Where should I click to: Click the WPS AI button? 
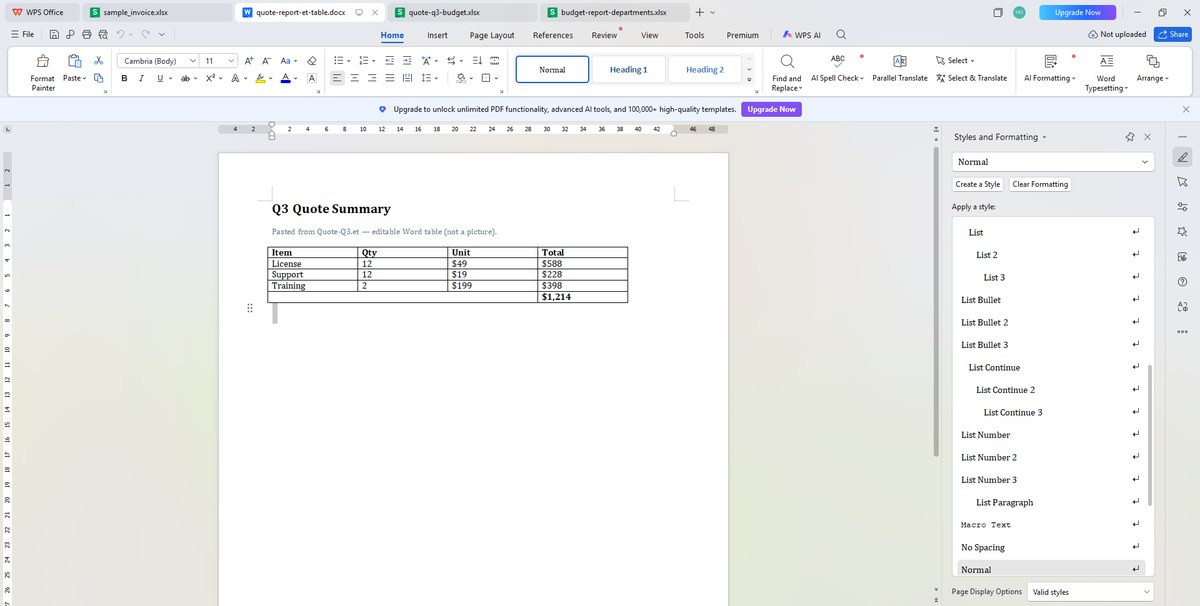click(802, 35)
